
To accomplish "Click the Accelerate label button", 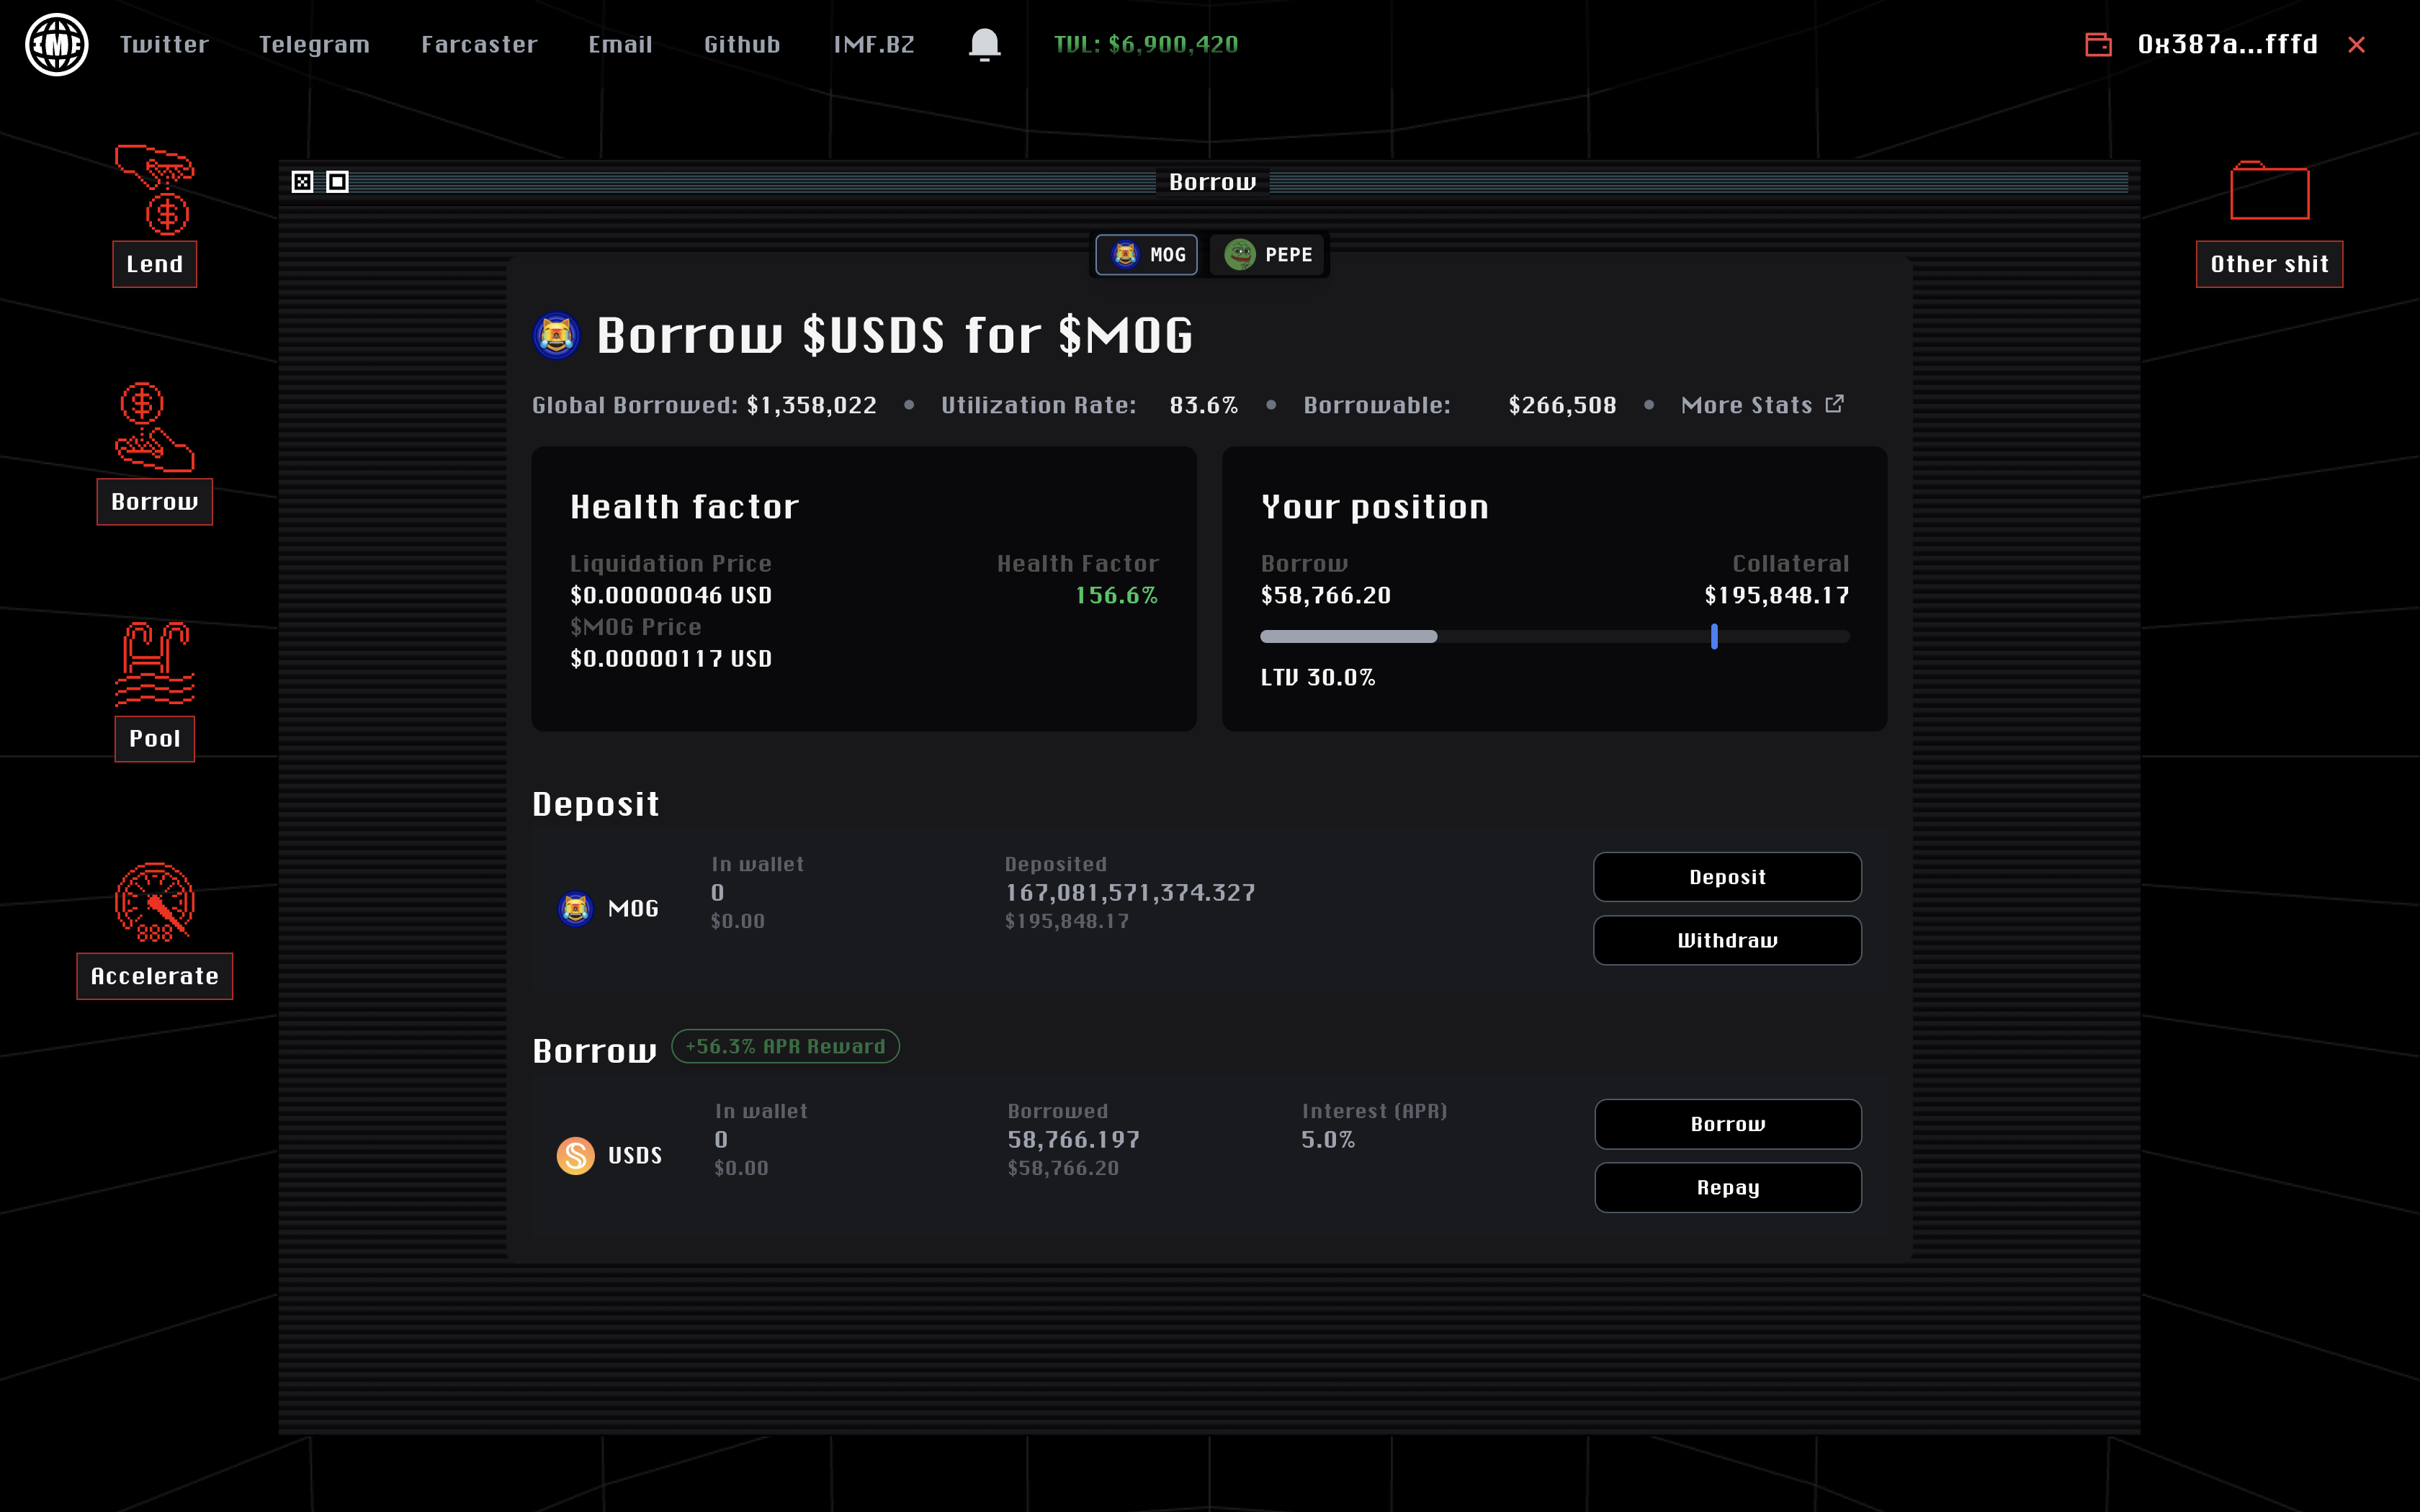I will [x=155, y=976].
